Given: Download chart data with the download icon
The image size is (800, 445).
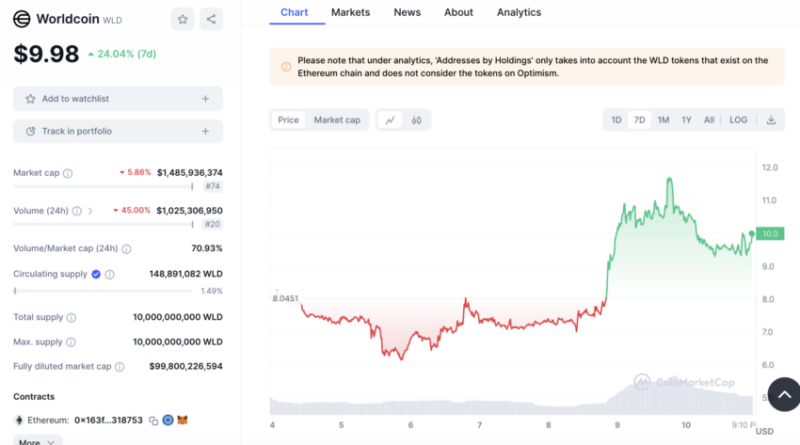Looking at the screenshot, I should [x=771, y=120].
